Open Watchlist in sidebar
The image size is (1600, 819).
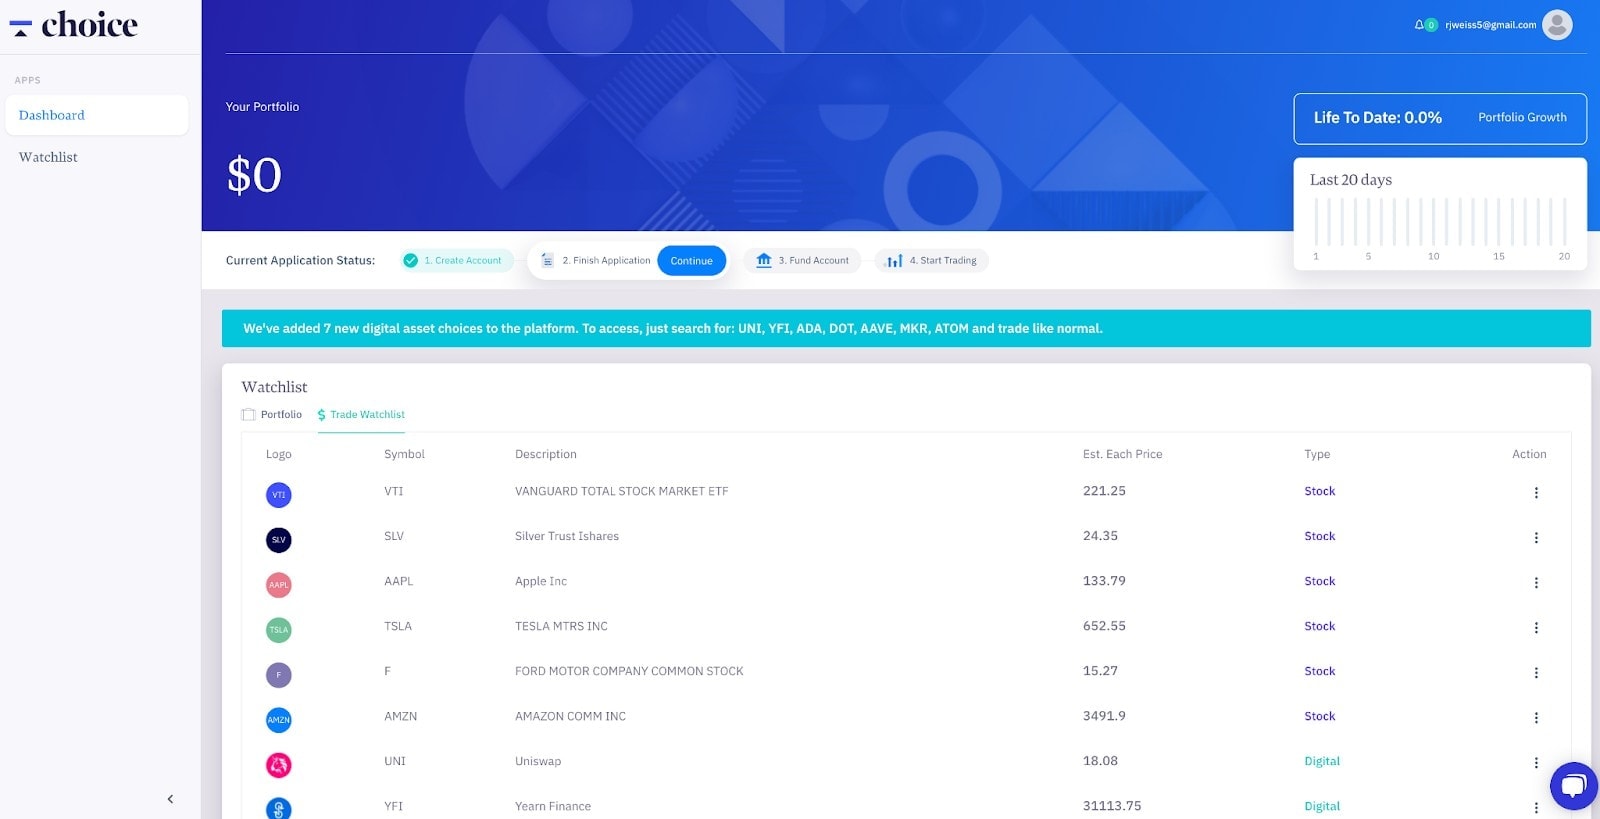[48, 157]
